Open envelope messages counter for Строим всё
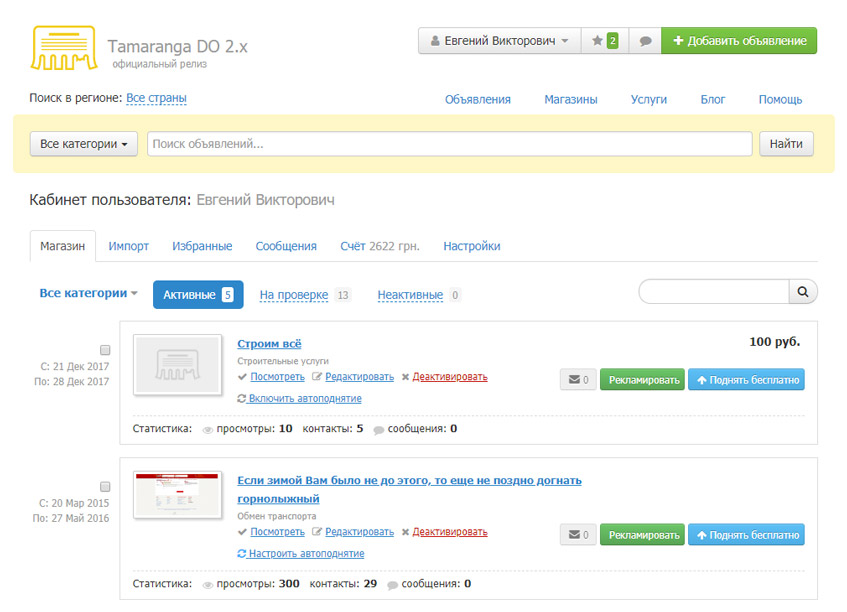Screen dimensions: 847x612 [x=578, y=380]
